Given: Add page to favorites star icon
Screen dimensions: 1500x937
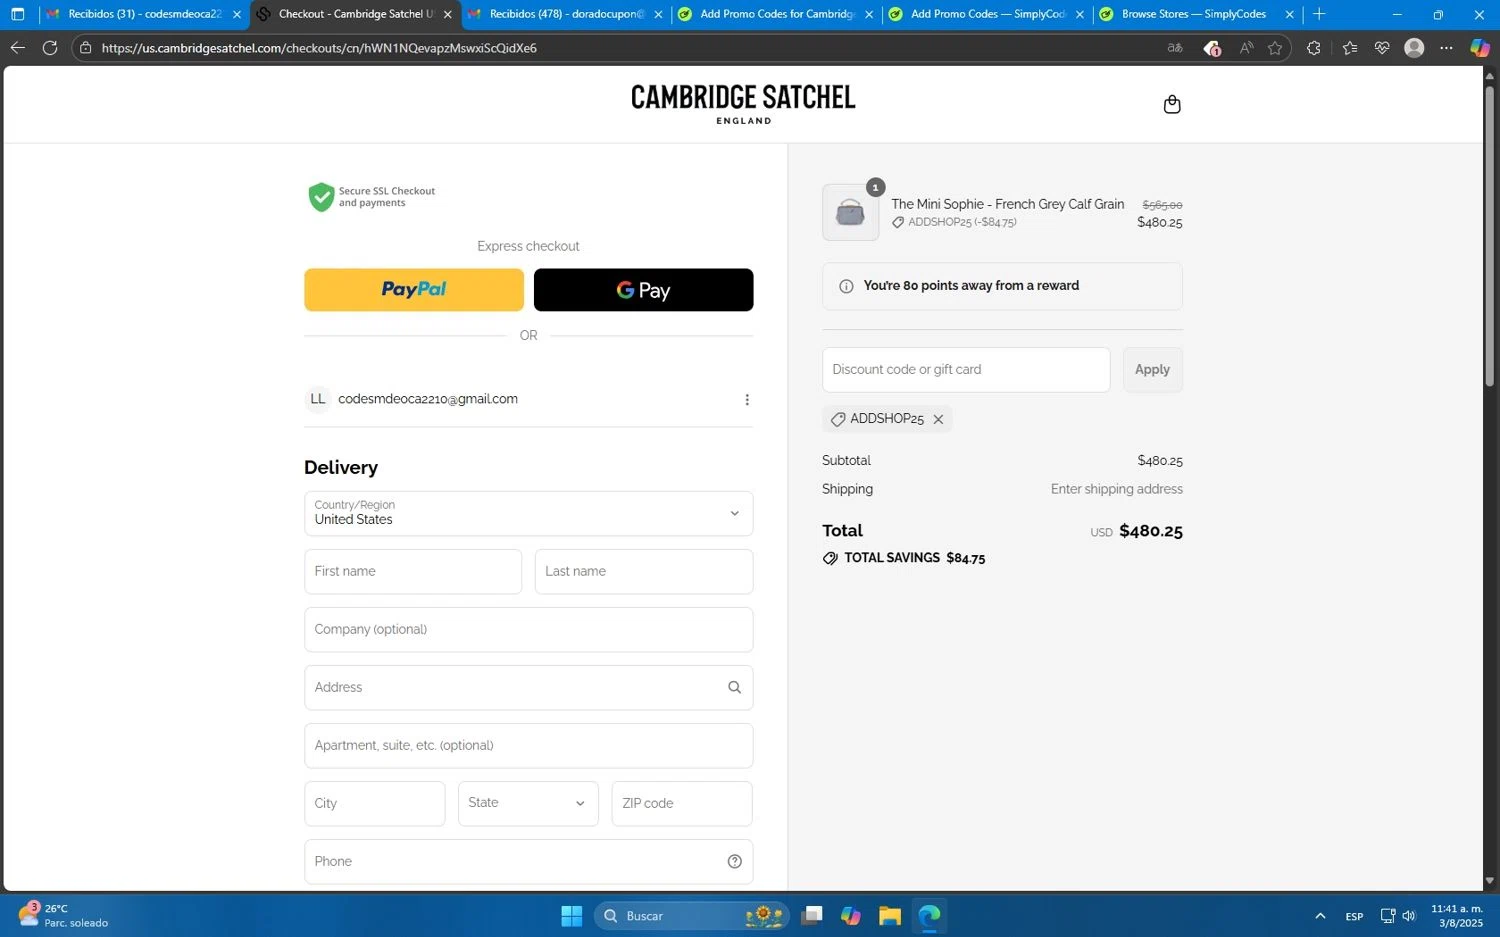Looking at the screenshot, I should coord(1275,48).
